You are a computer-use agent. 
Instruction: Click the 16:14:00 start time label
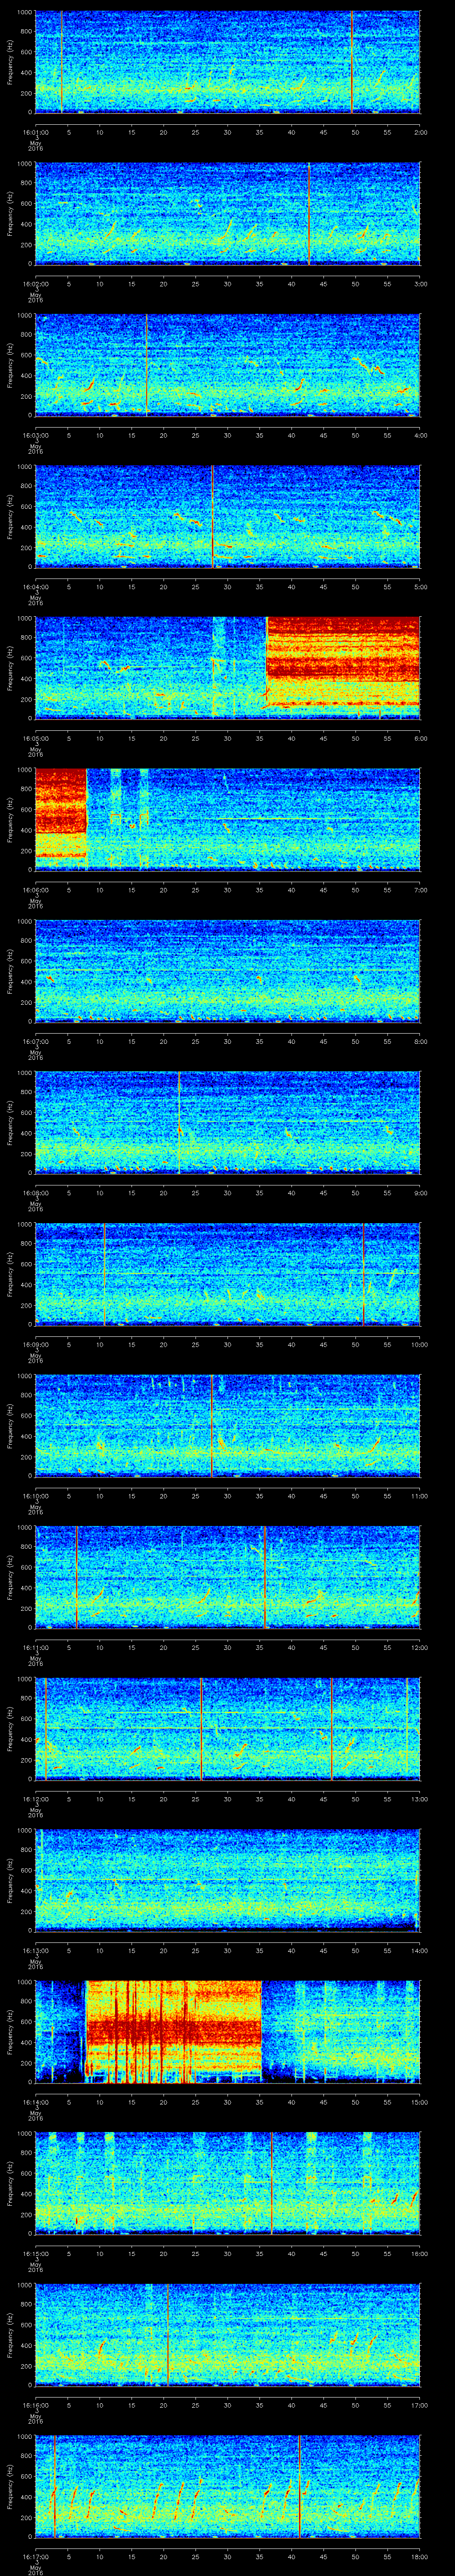[x=35, y=2101]
